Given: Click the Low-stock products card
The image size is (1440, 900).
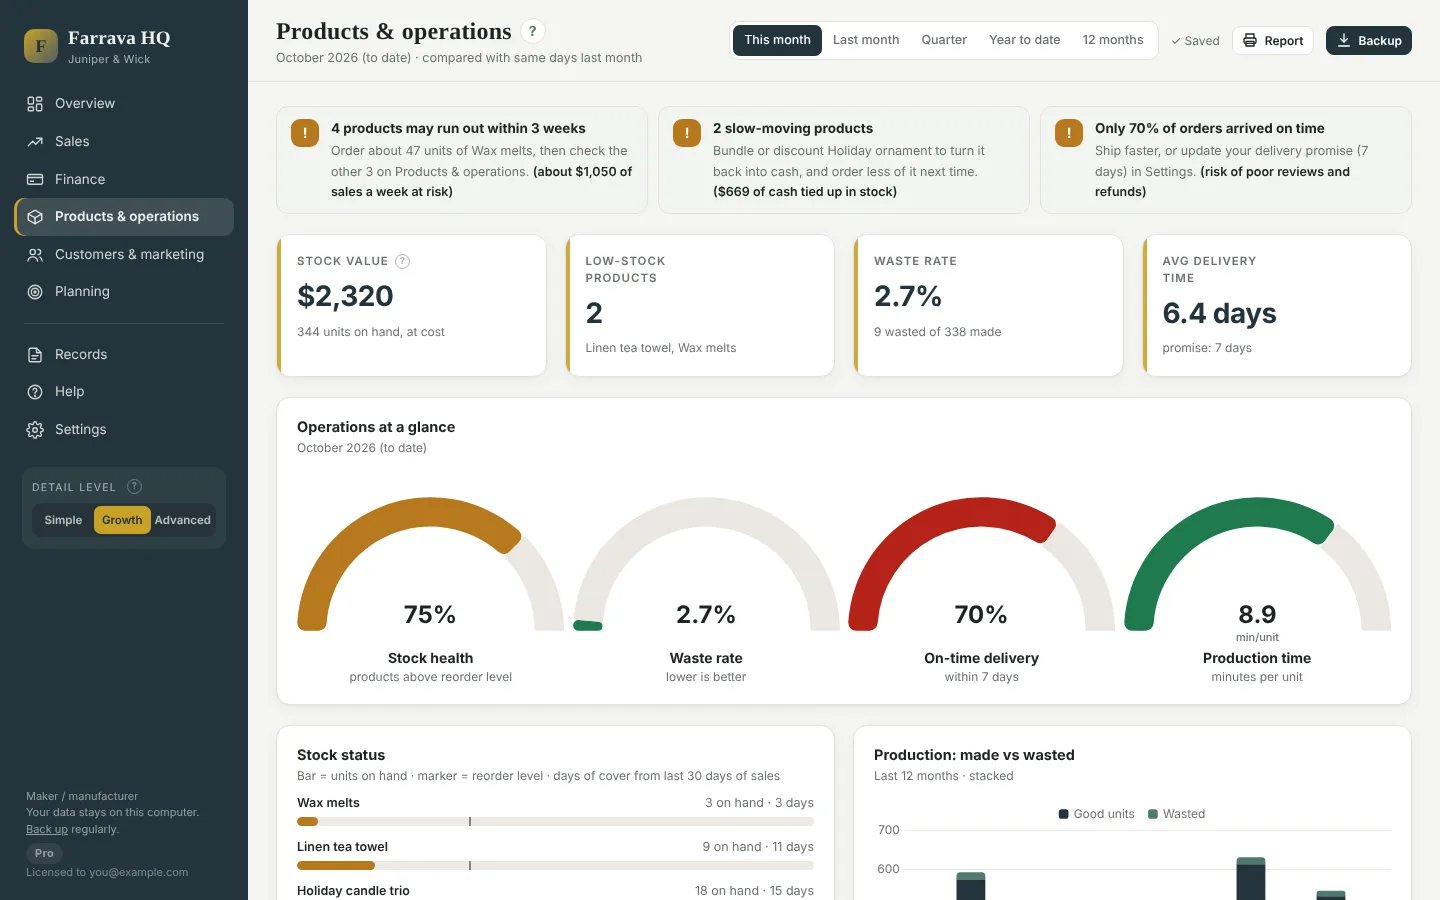Looking at the screenshot, I should [x=700, y=306].
